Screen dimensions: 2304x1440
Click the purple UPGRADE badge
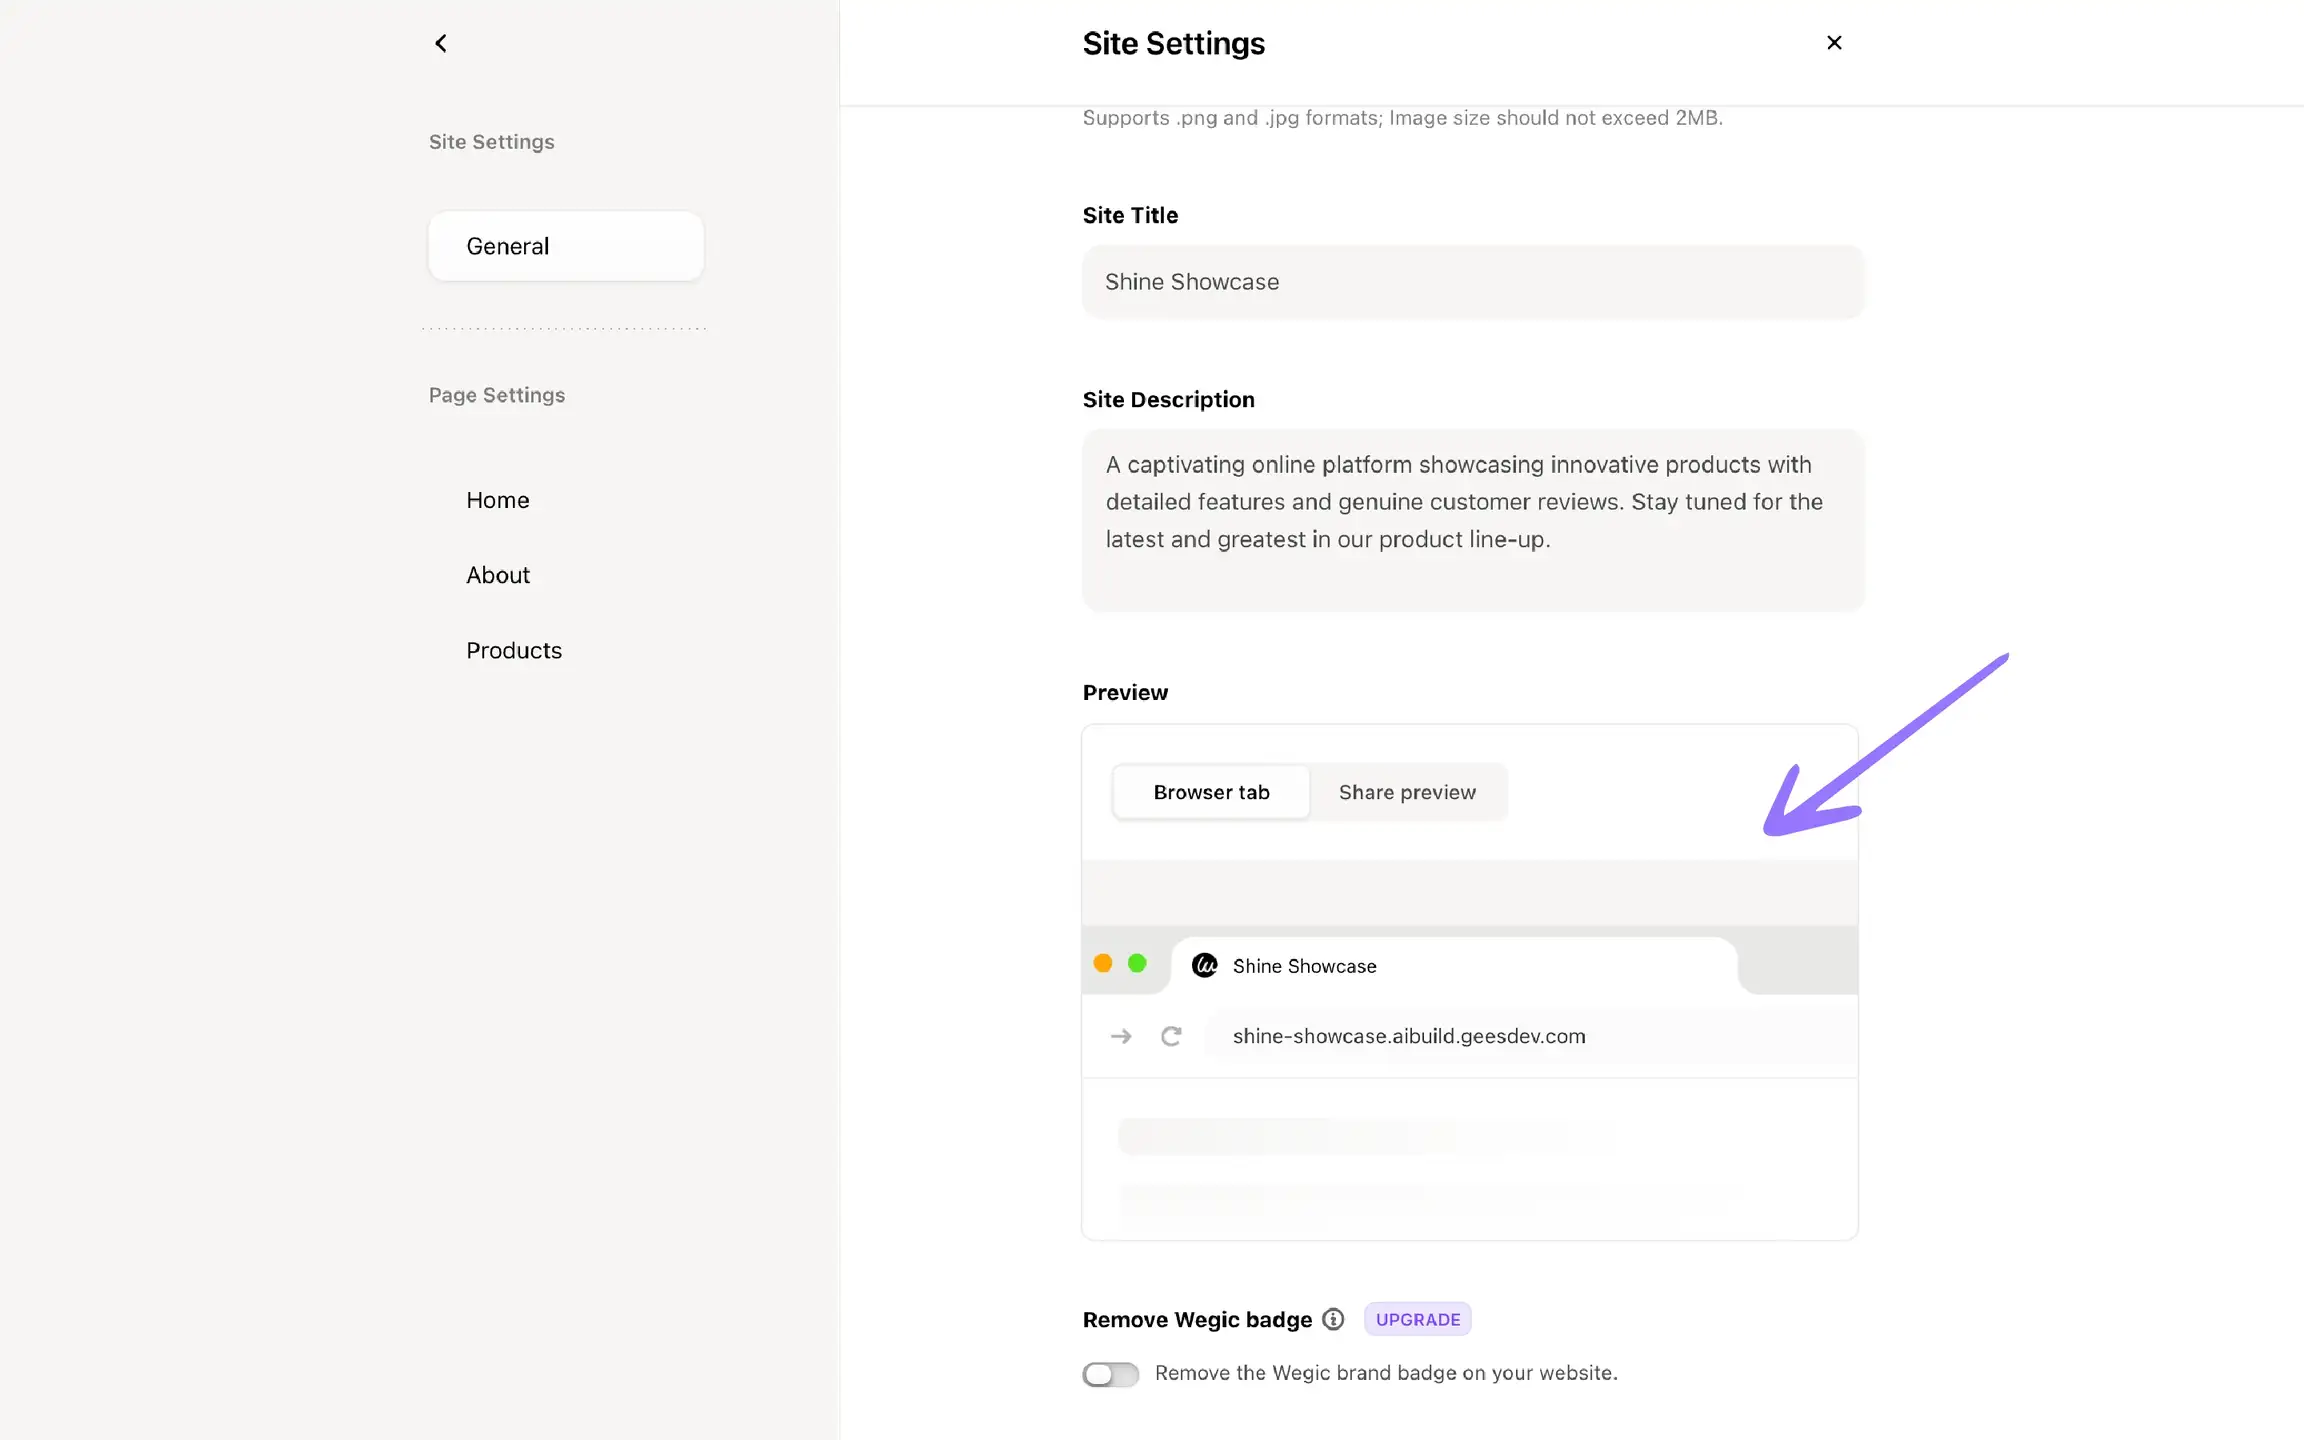1417,1319
